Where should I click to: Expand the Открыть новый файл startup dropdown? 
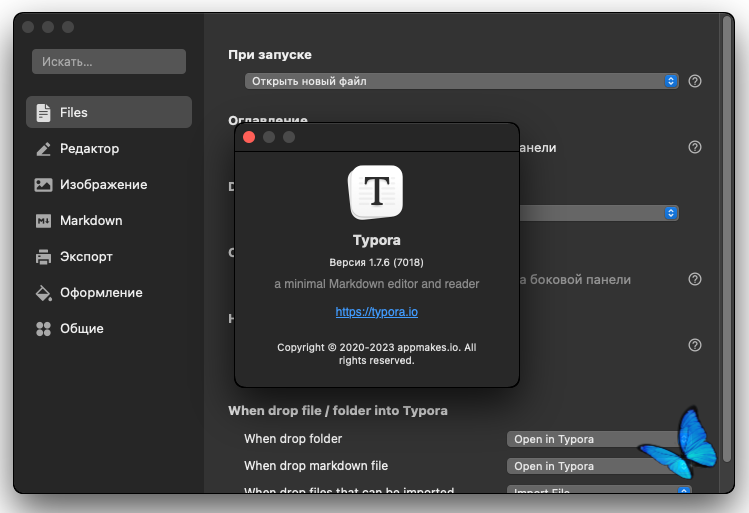pos(461,81)
